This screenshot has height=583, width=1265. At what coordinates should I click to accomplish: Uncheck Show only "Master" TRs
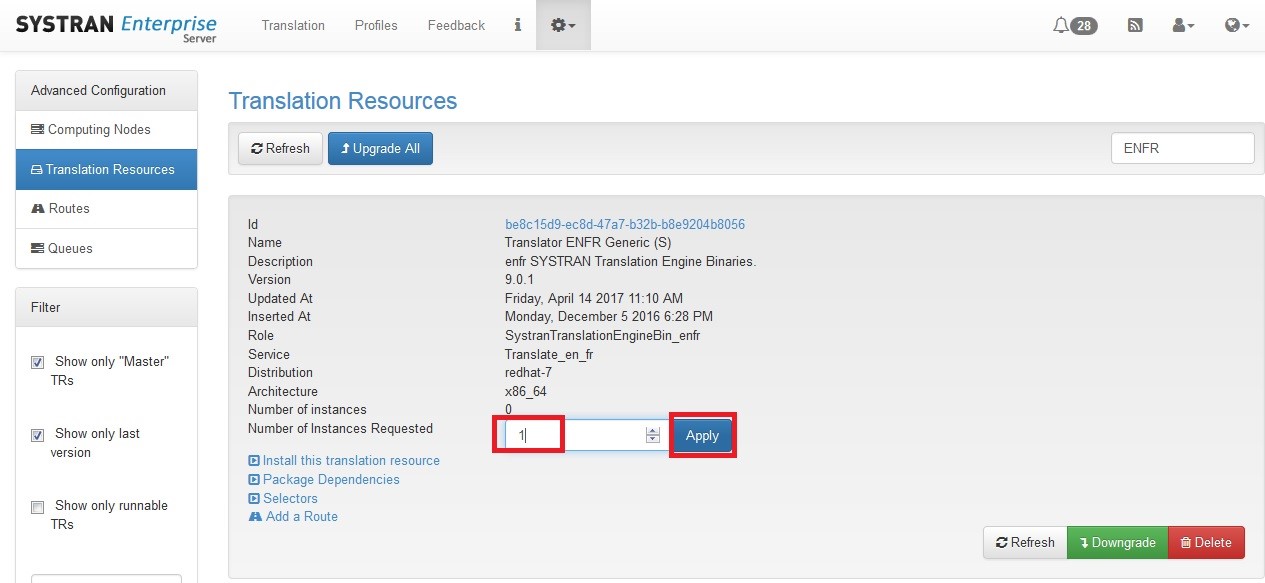38,362
